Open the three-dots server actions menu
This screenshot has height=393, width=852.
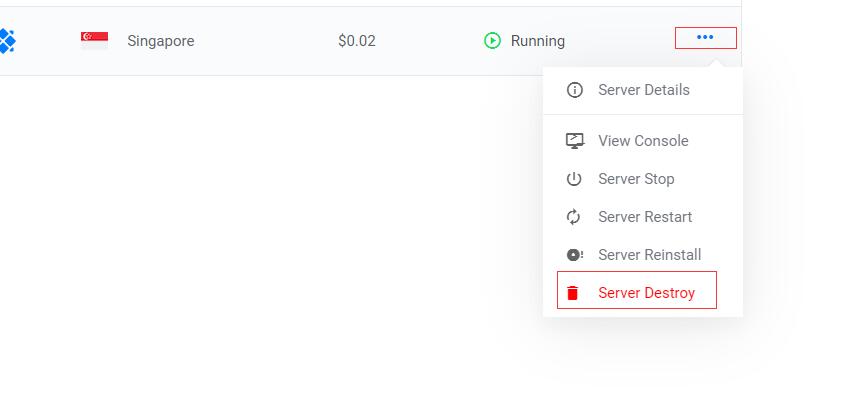click(x=705, y=38)
